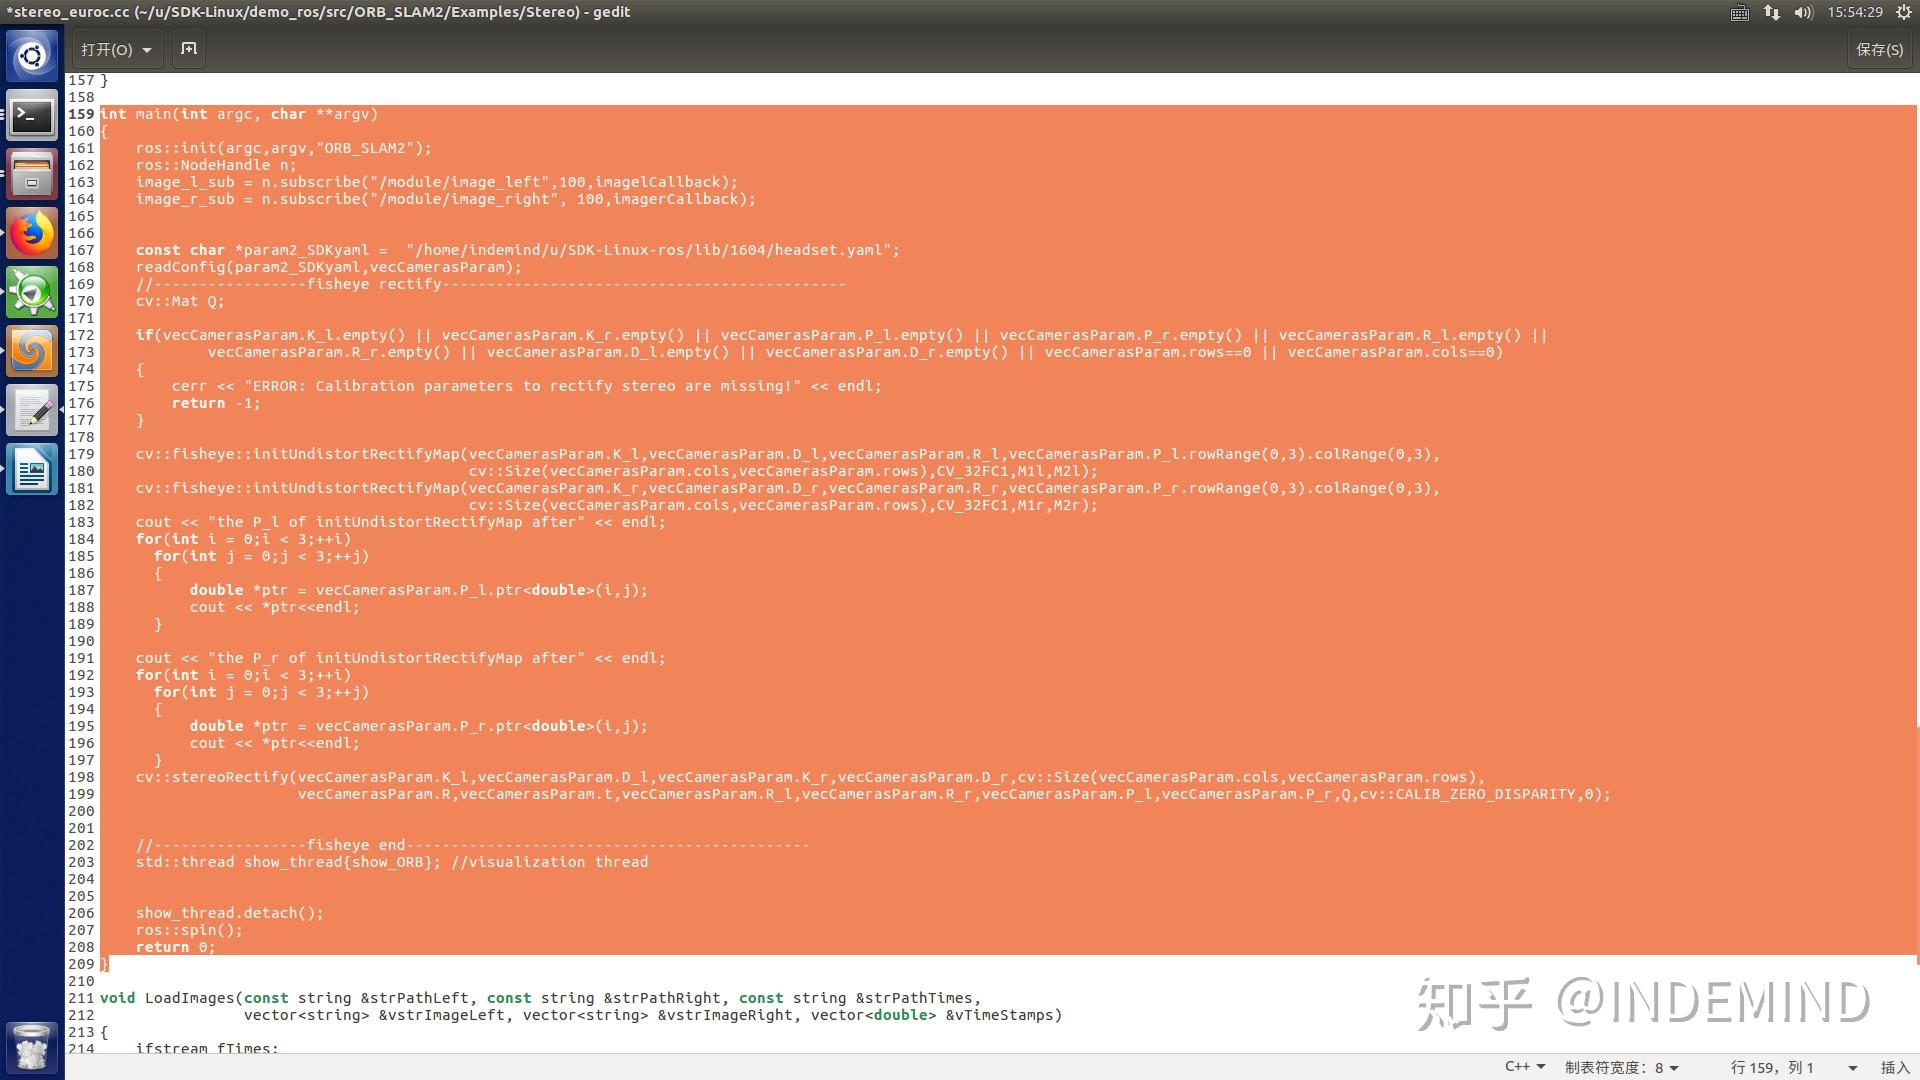Viewport: 1920px width, 1080px height.
Task: Expand the C++ language selector dropdown
Action: pyautogui.click(x=1525, y=1067)
